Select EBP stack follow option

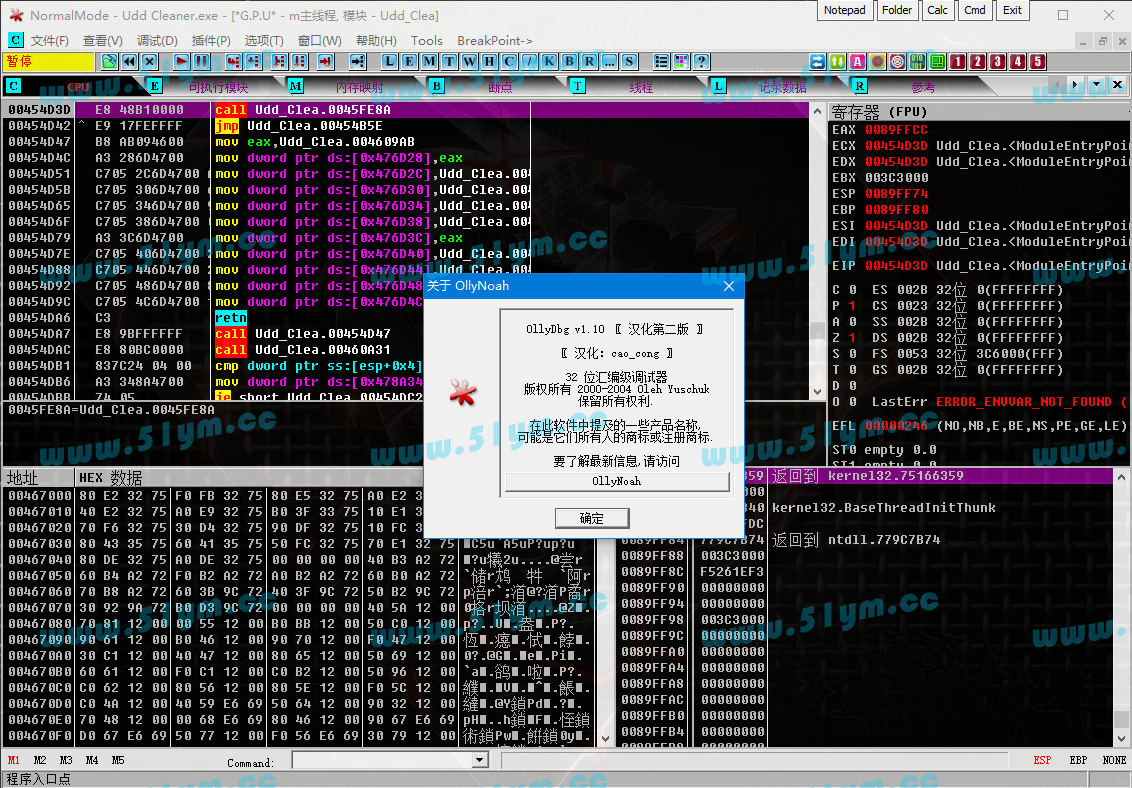coord(1078,761)
